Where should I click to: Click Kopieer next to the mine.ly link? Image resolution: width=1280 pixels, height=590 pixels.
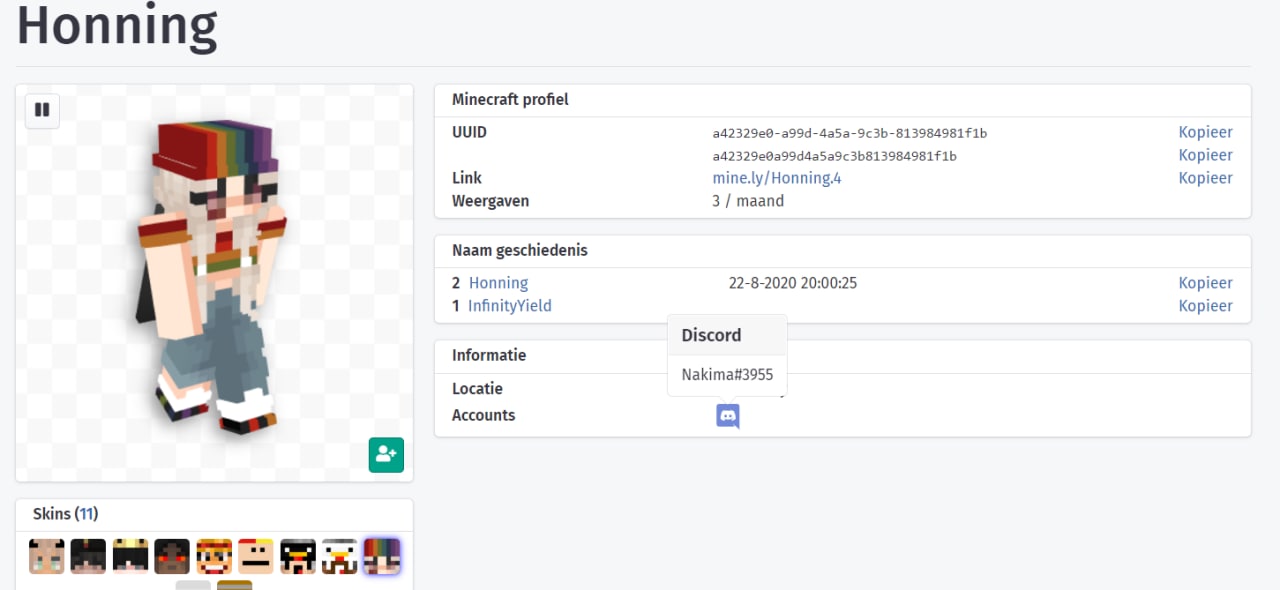point(1205,178)
